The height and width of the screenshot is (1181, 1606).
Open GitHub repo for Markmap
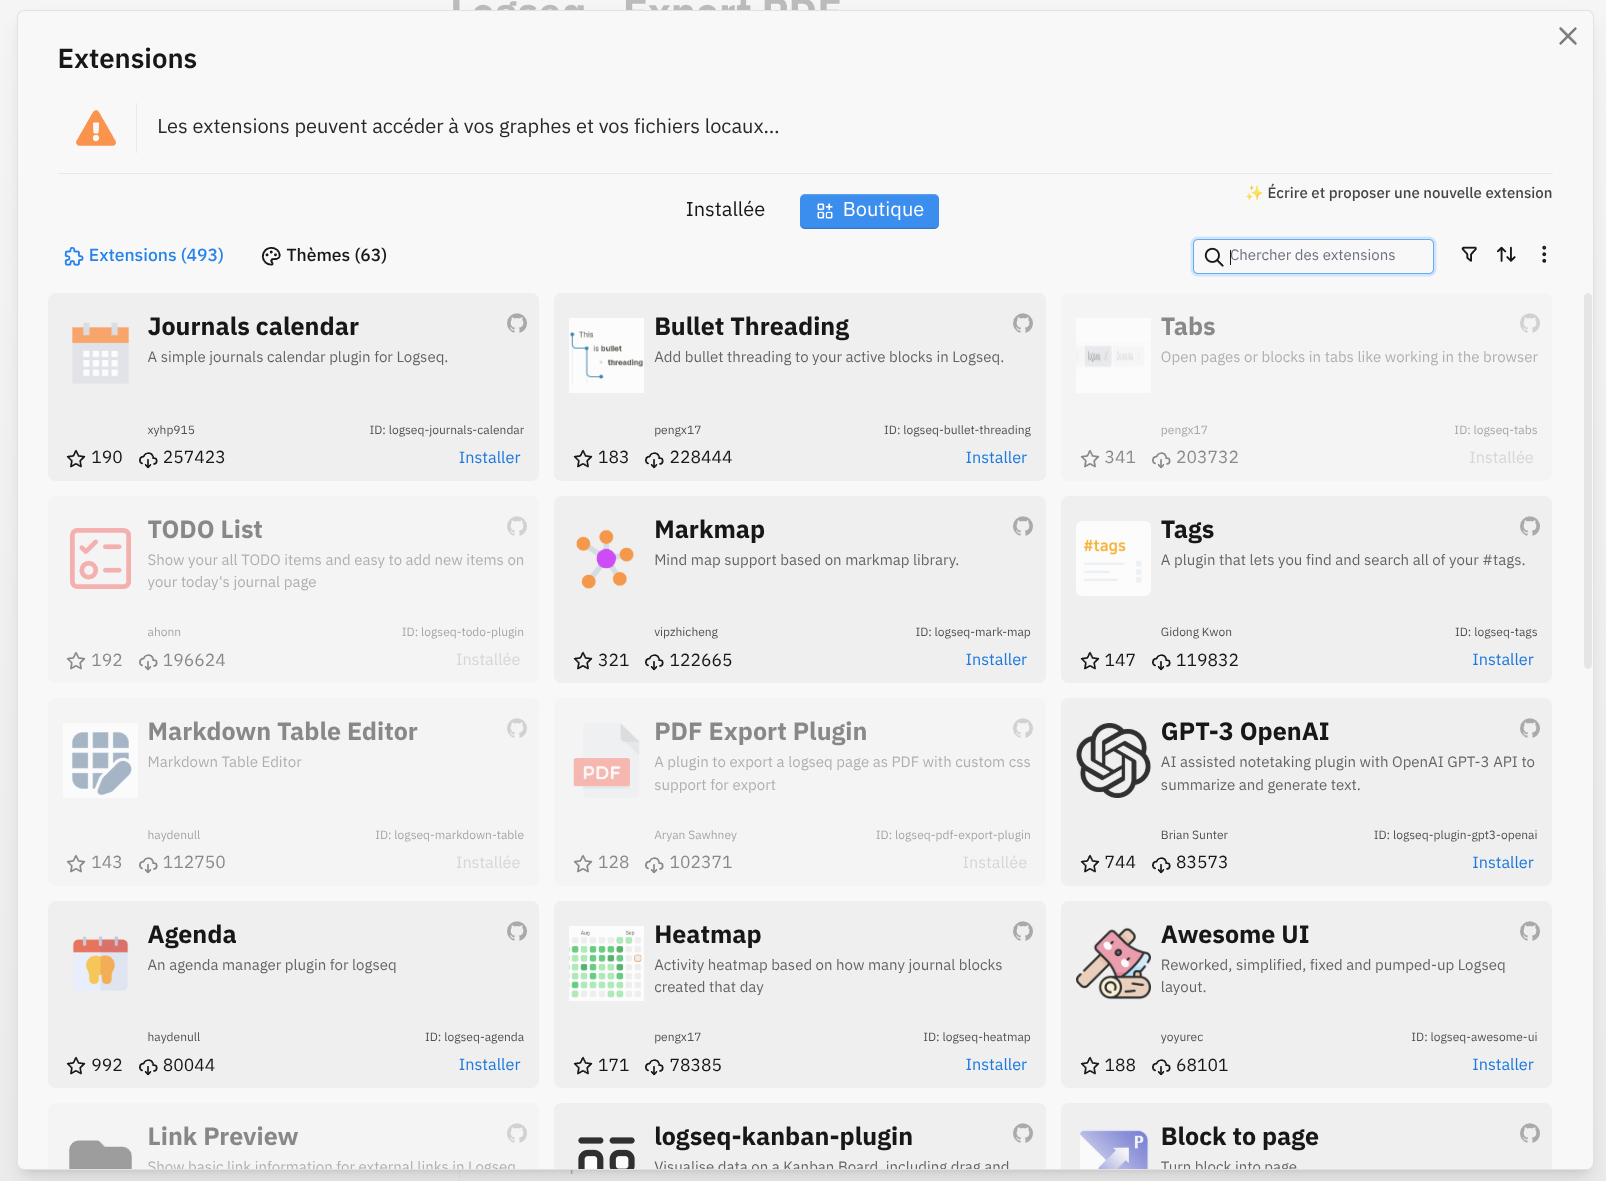(x=1023, y=526)
